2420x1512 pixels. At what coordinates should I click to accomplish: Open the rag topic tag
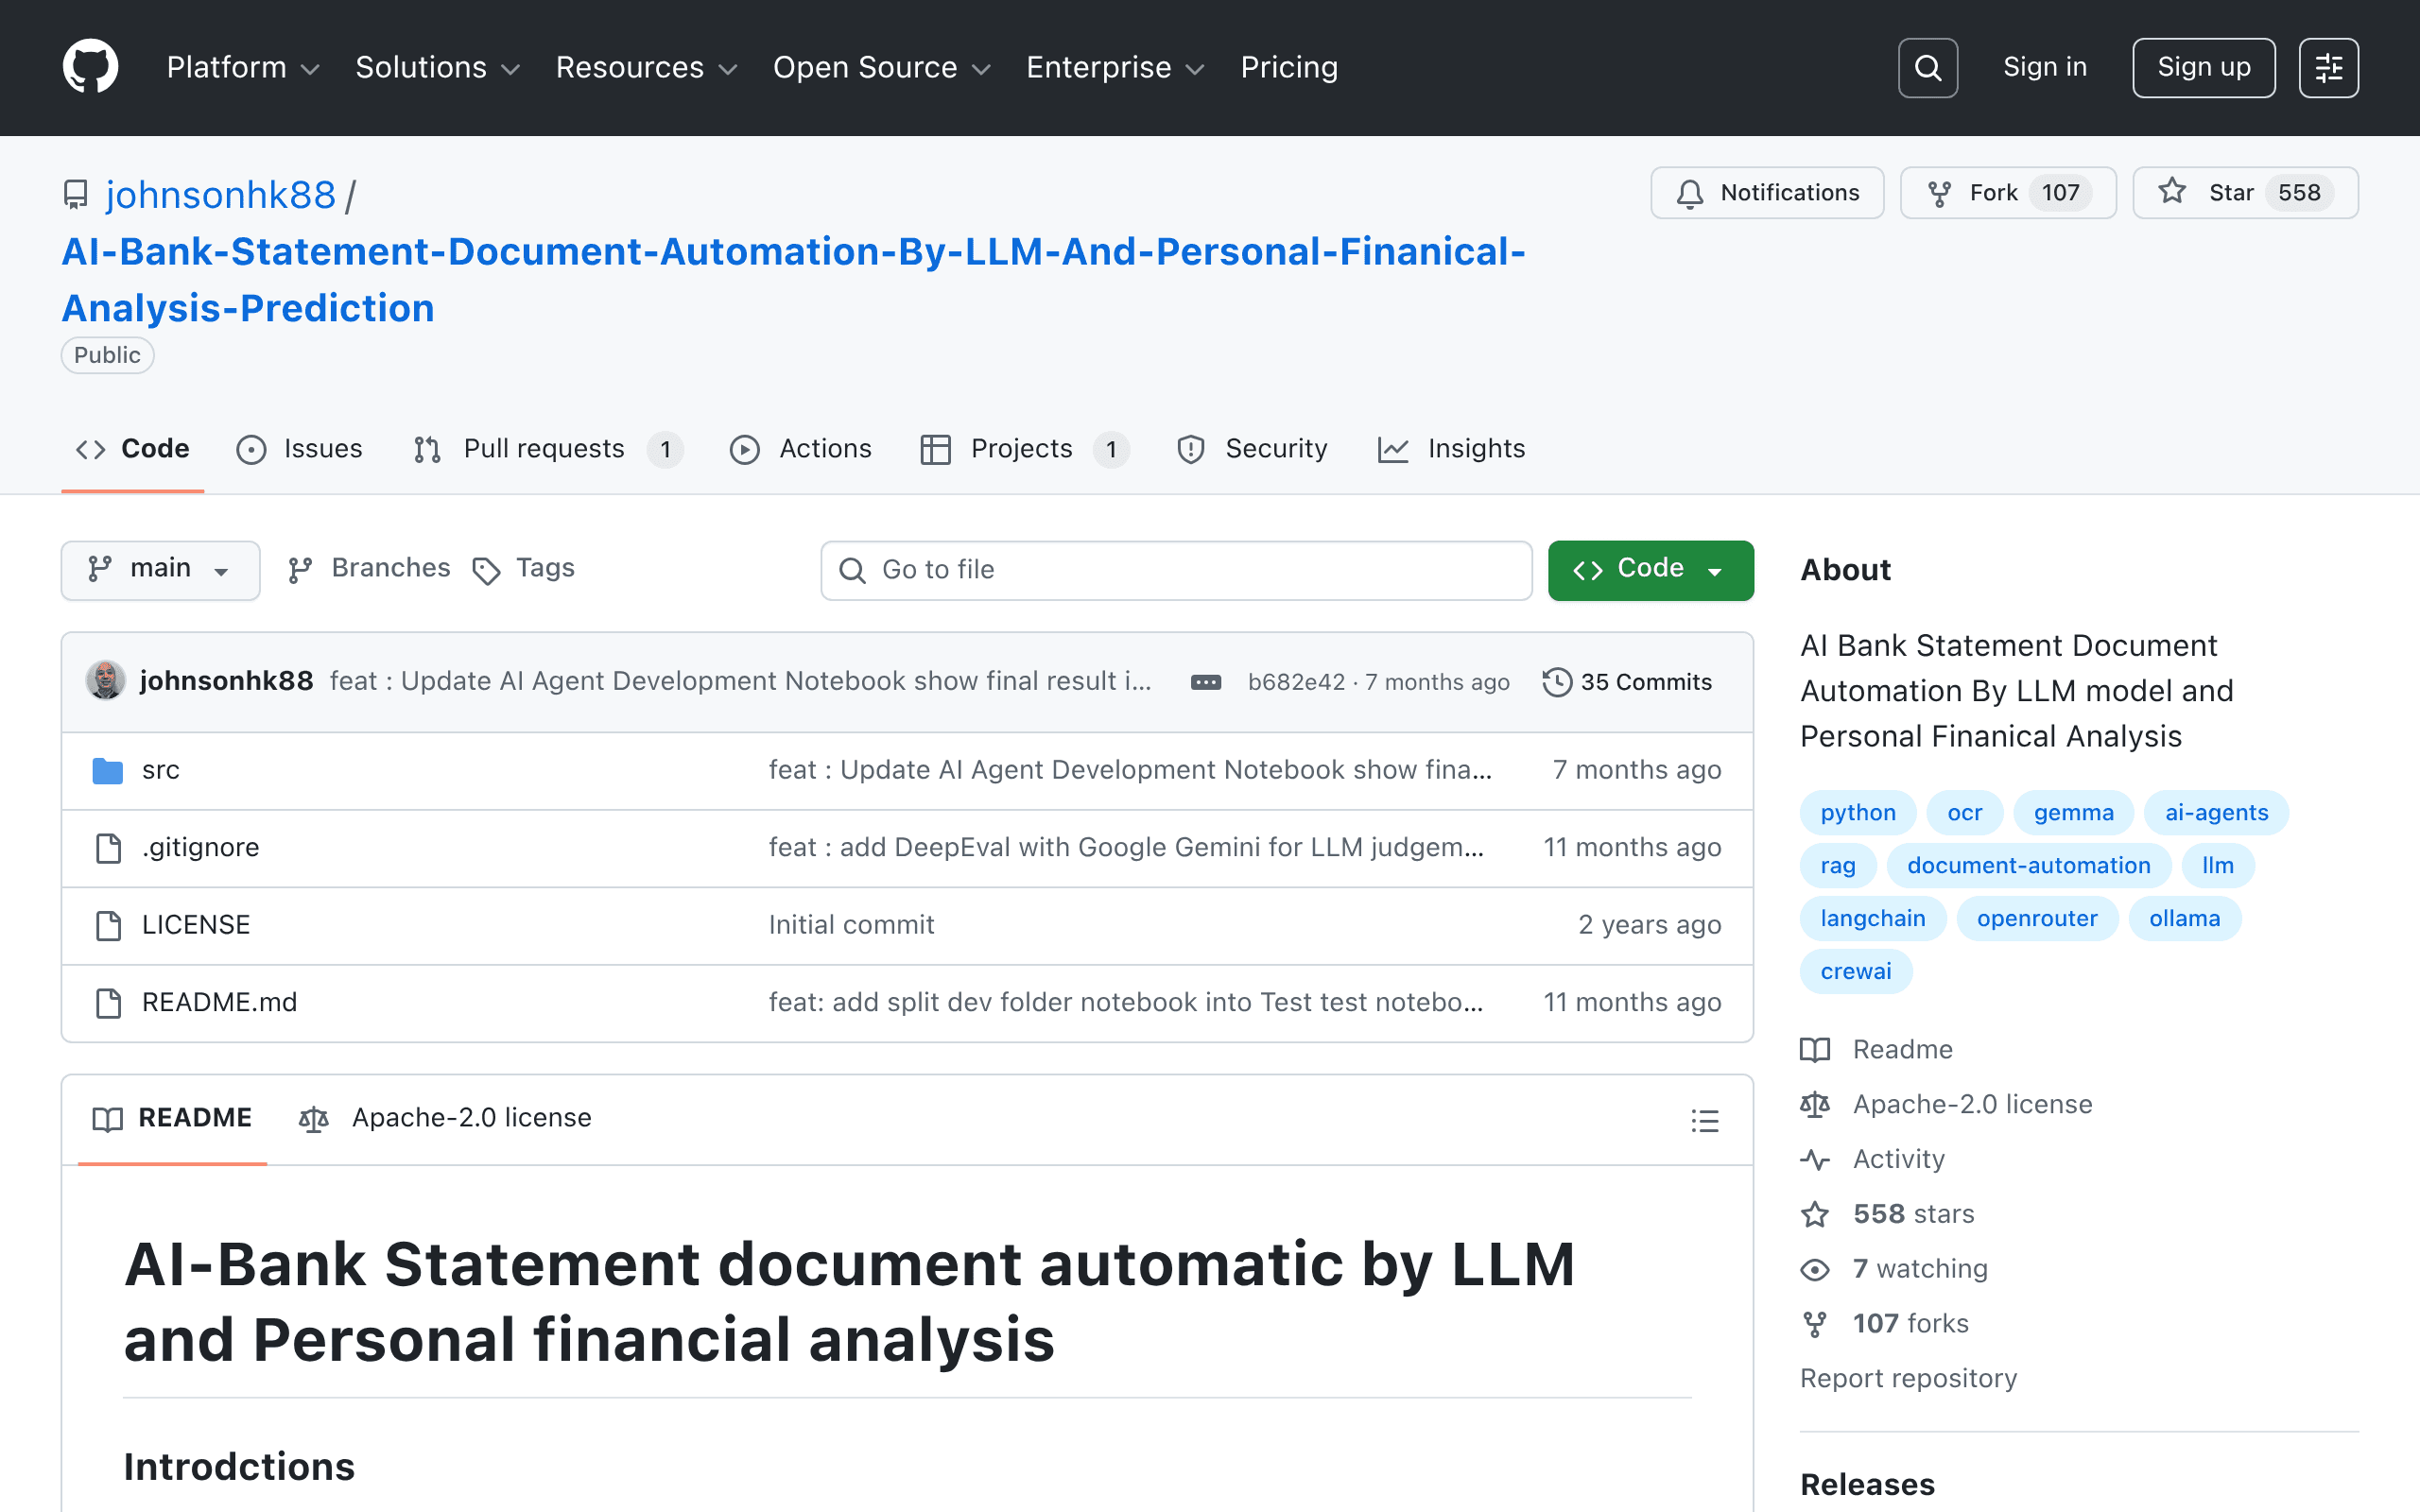(1838, 866)
